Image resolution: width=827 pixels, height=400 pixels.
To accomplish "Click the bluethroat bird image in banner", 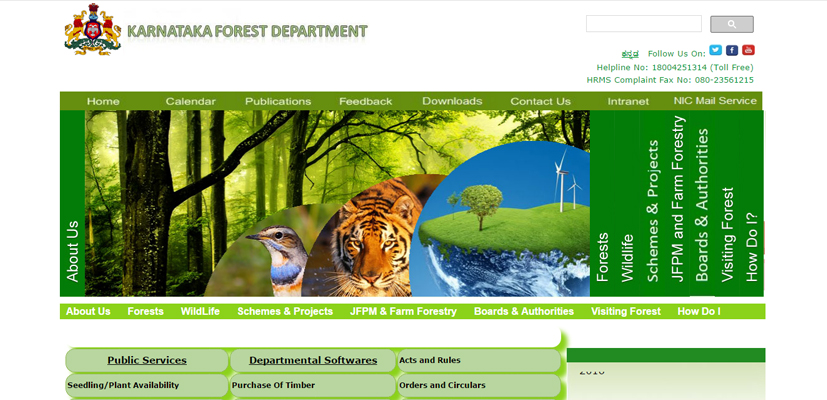I will click(x=280, y=259).
